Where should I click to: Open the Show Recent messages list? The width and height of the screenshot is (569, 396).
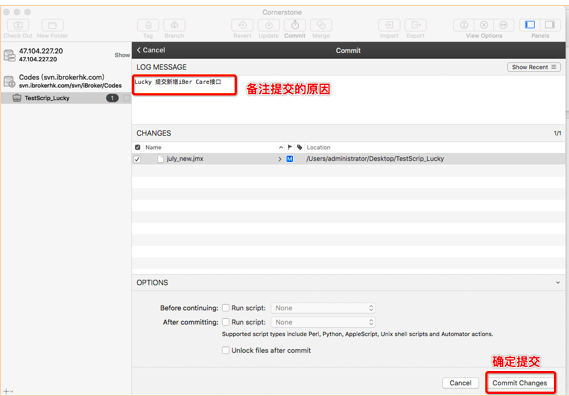(534, 67)
